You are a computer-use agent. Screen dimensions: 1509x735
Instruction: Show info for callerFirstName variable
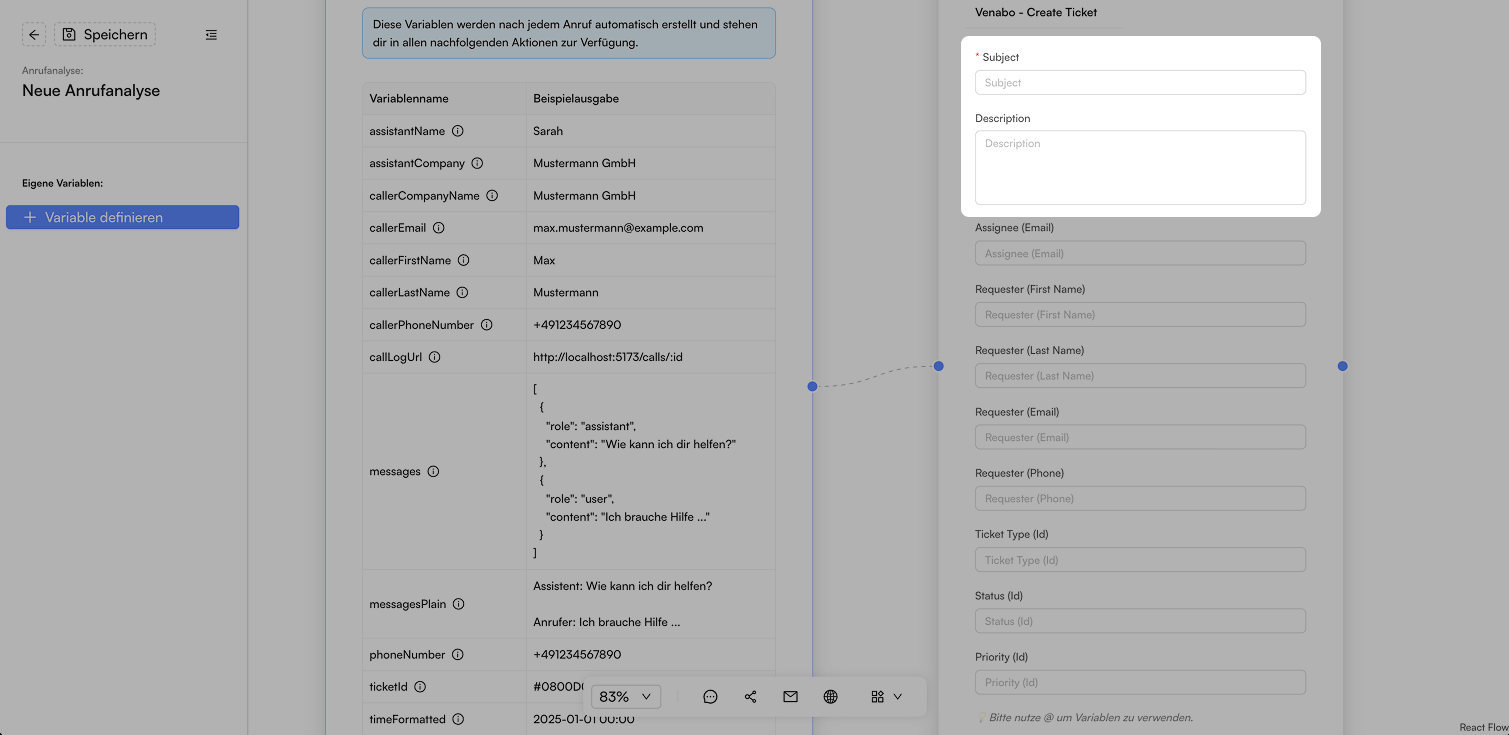click(463, 260)
